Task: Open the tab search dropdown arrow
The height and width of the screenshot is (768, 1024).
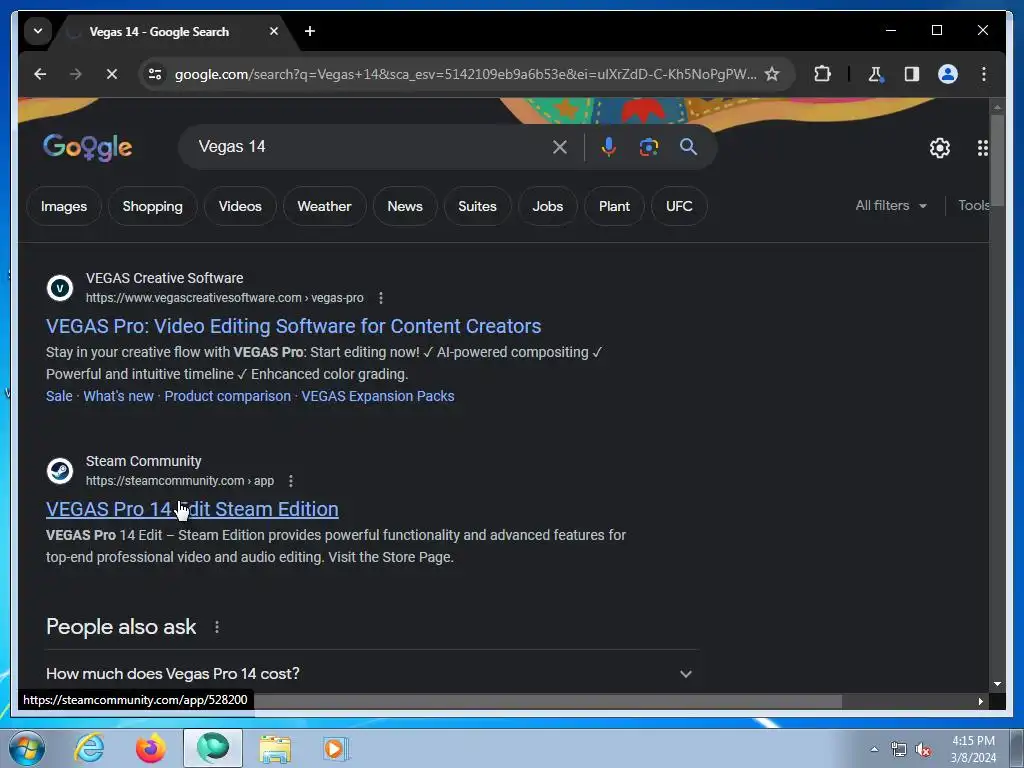Action: click(38, 31)
